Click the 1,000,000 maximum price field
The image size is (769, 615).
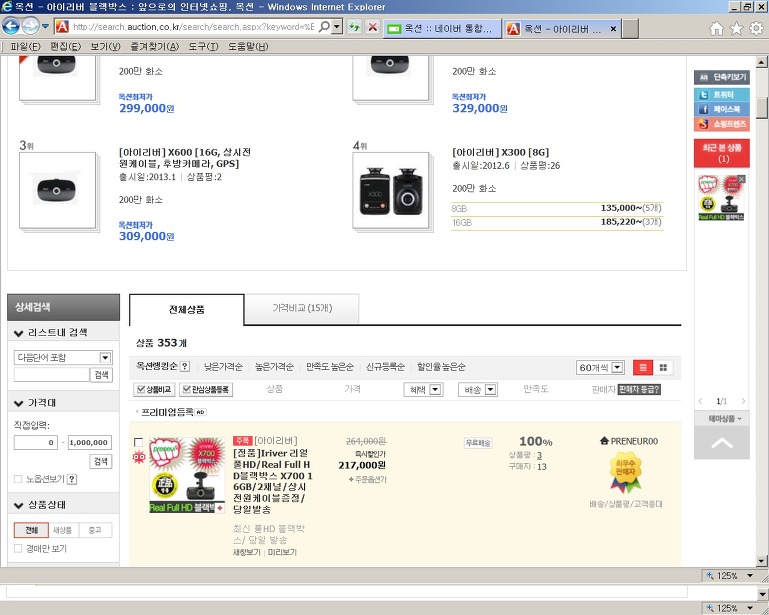point(90,442)
